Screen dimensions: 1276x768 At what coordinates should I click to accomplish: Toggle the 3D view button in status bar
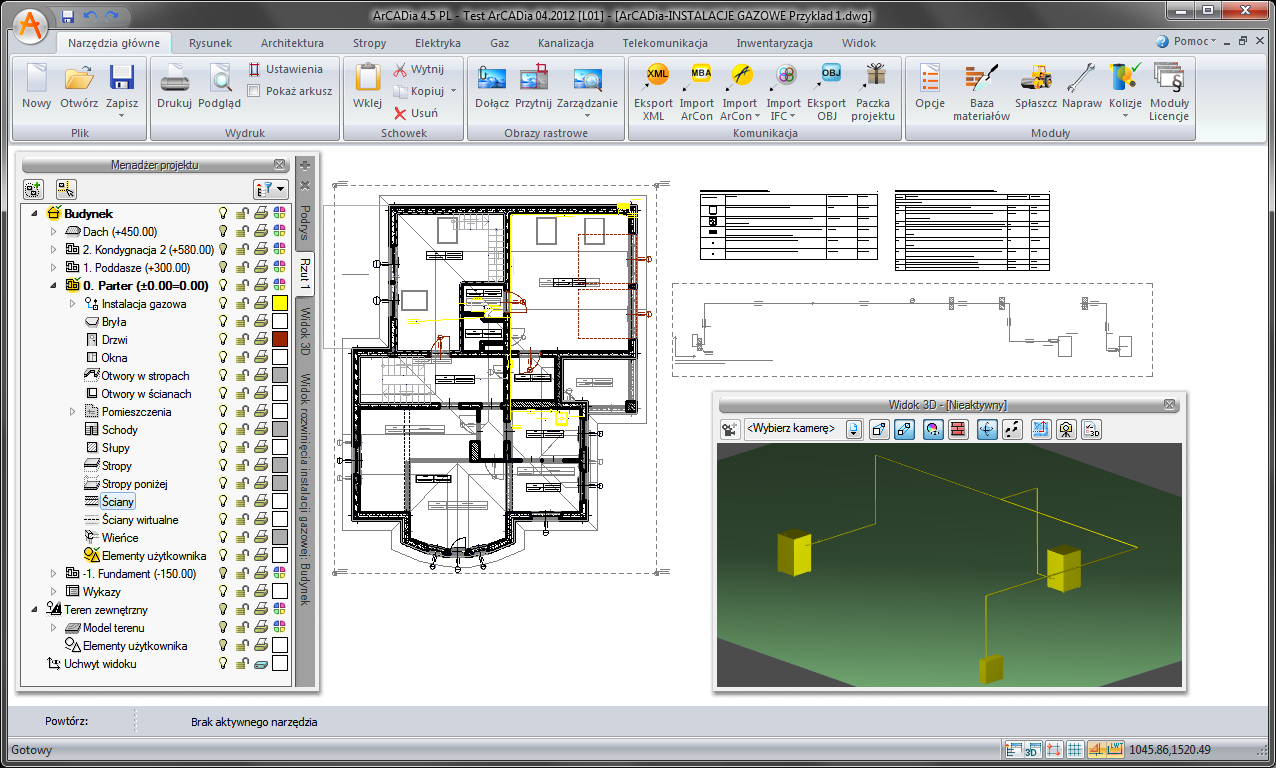pyautogui.click(x=1032, y=749)
